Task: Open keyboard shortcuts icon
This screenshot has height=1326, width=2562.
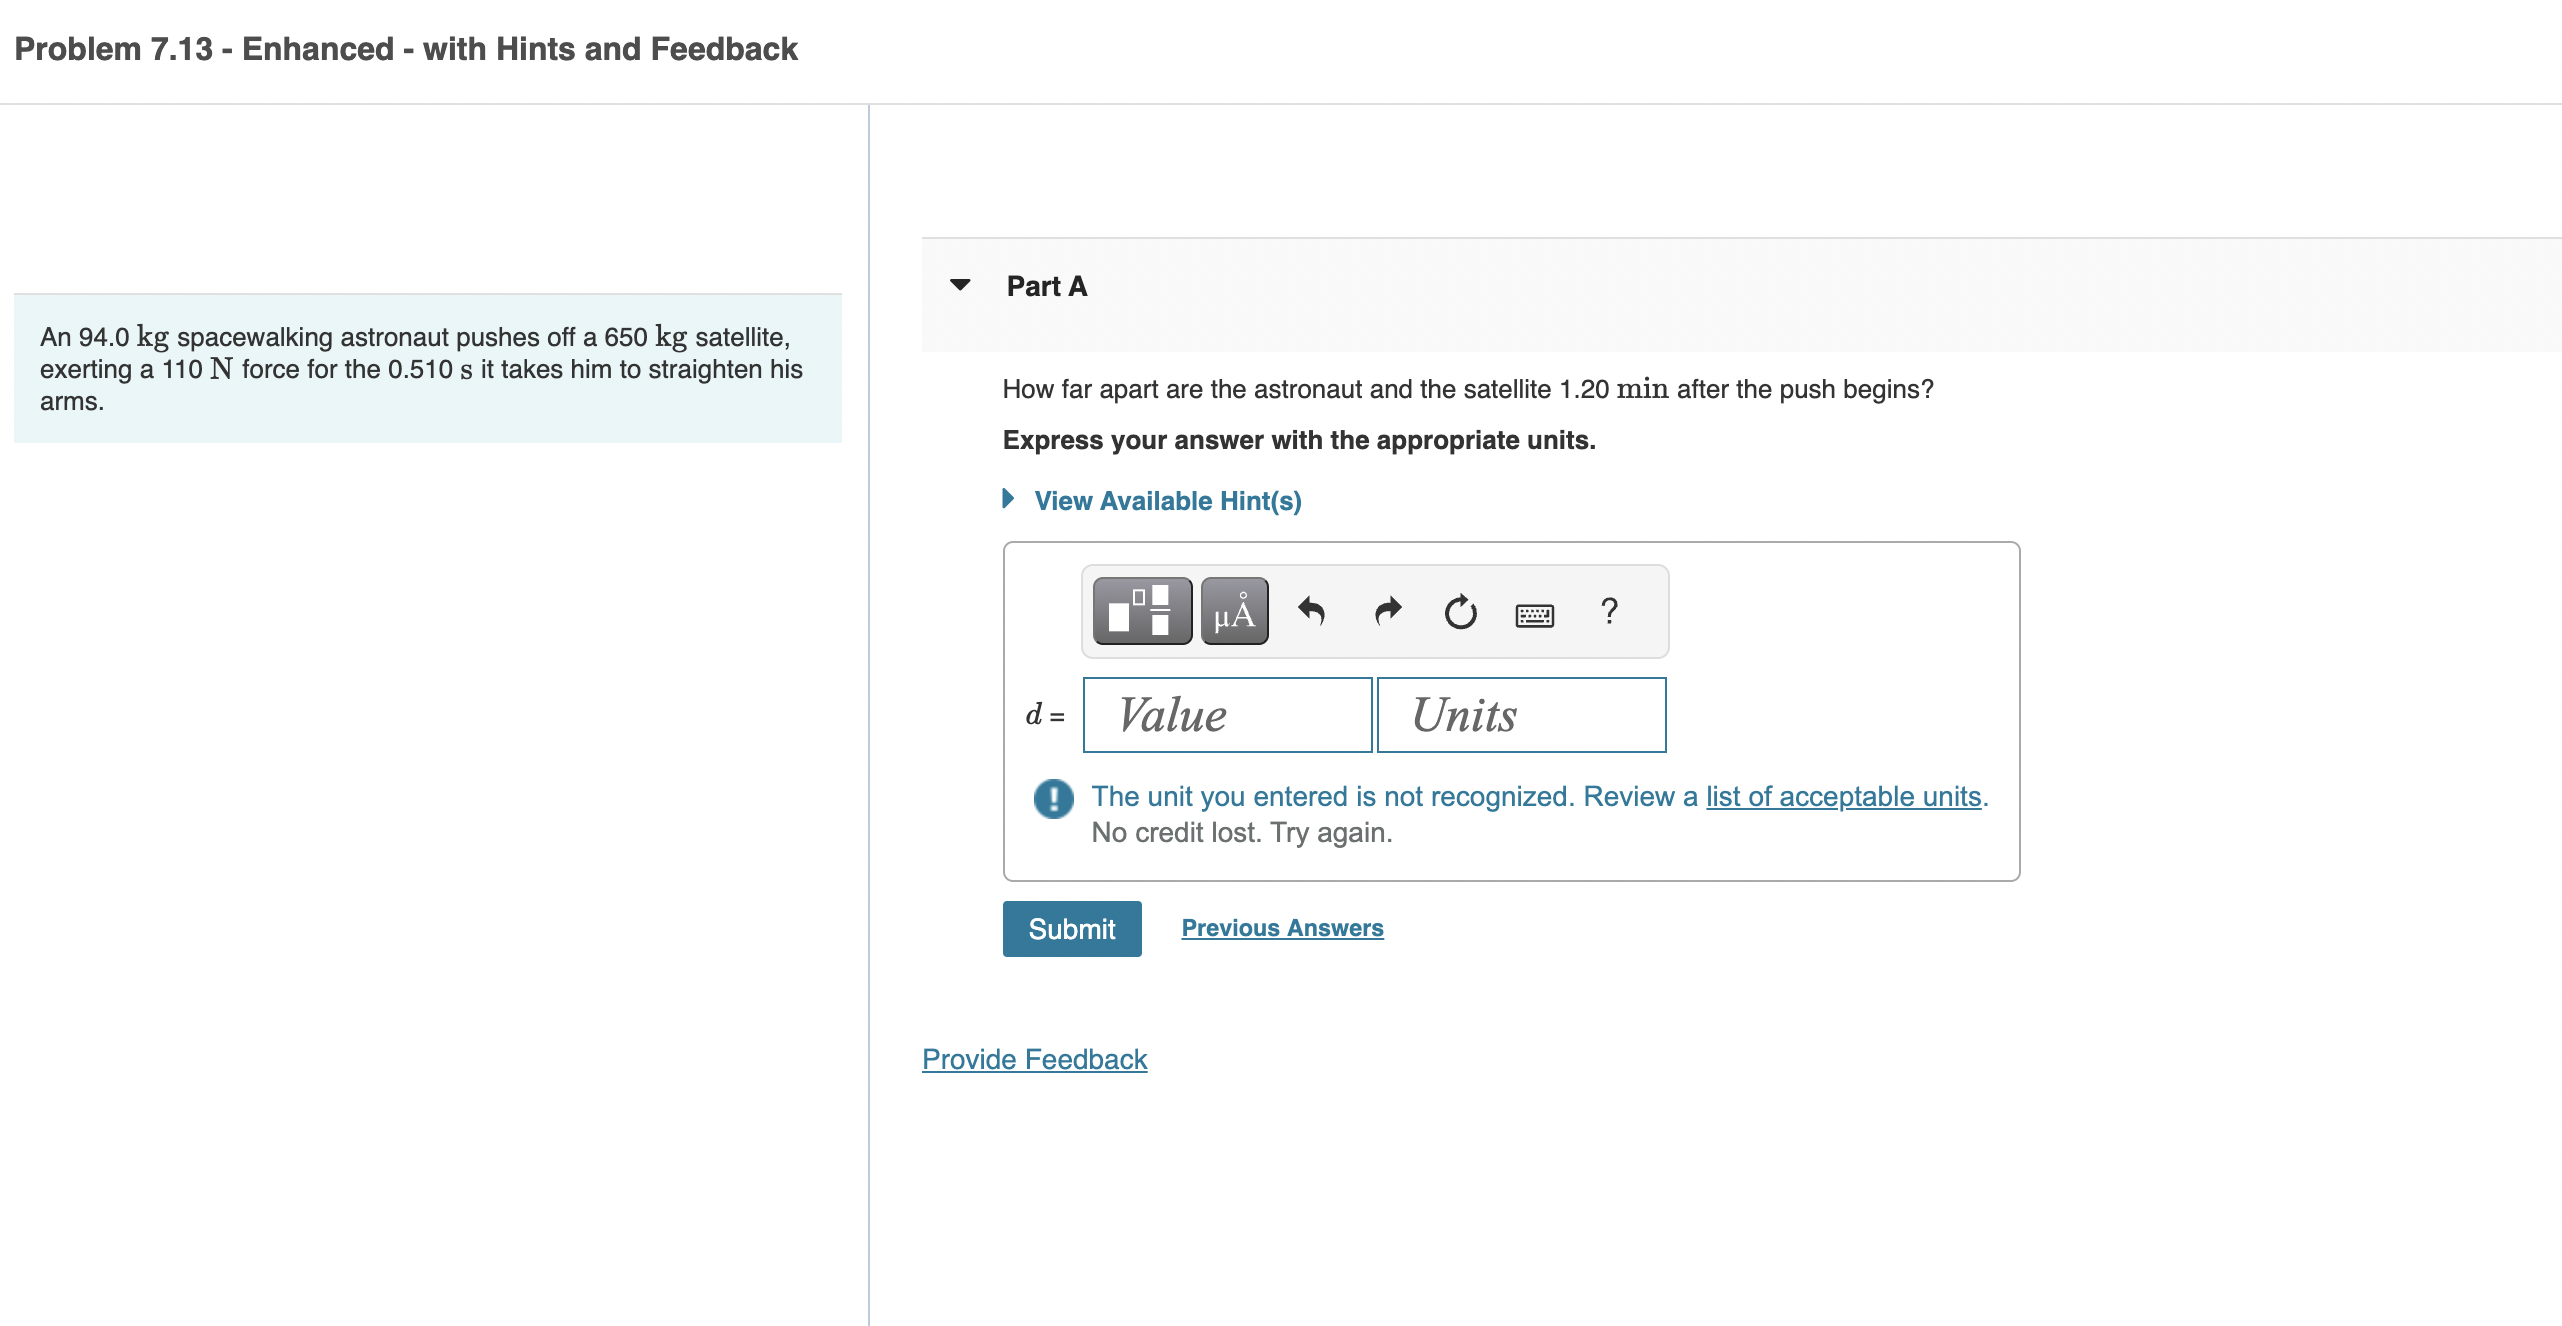Action: [1534, 615]
